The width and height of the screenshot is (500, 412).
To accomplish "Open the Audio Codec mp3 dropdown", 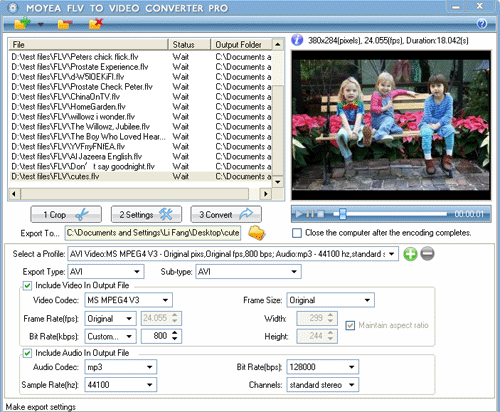I will [150, 367].
